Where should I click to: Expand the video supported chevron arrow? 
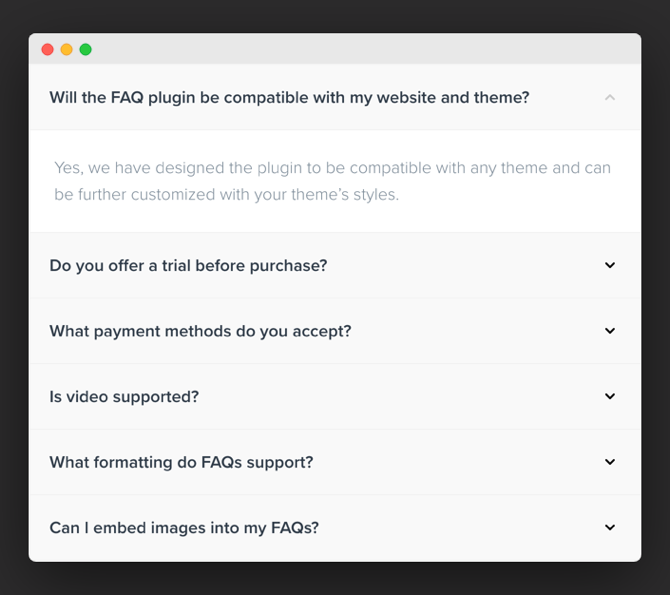point(610,396)
